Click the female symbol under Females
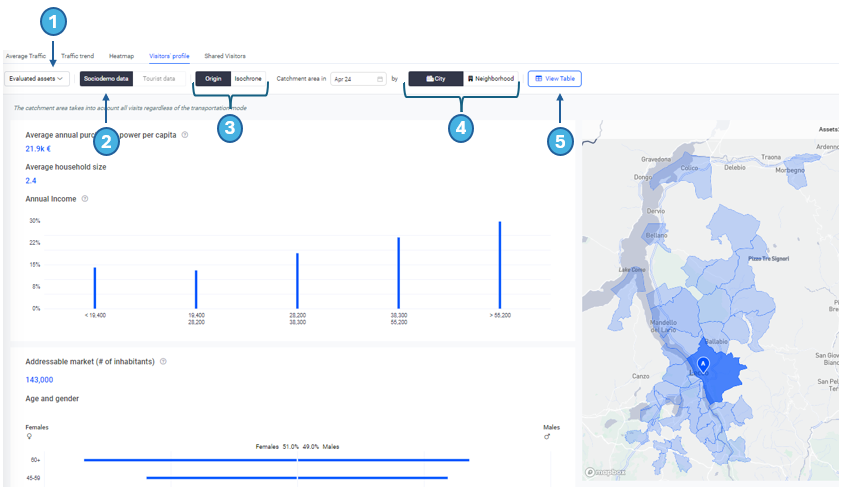Viewport: 841px width, 487px height. 29,437
